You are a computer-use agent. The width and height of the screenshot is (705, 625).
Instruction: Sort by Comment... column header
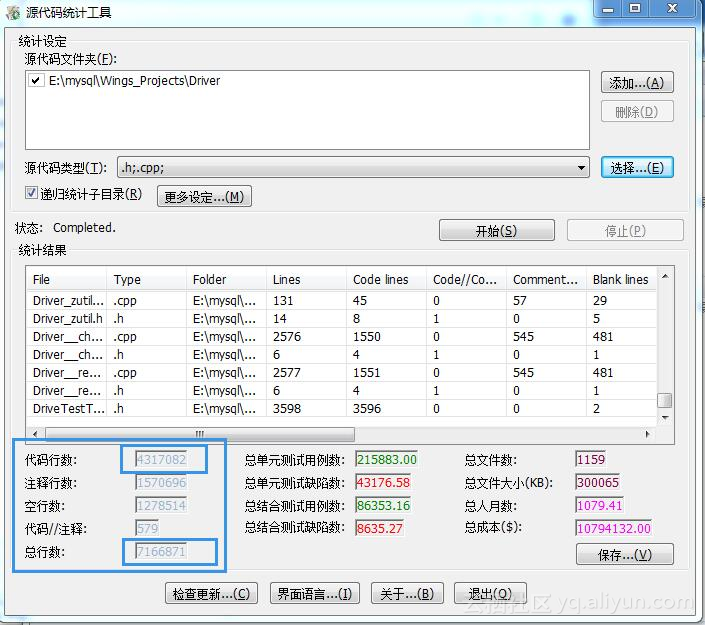[x=547, y=279]
